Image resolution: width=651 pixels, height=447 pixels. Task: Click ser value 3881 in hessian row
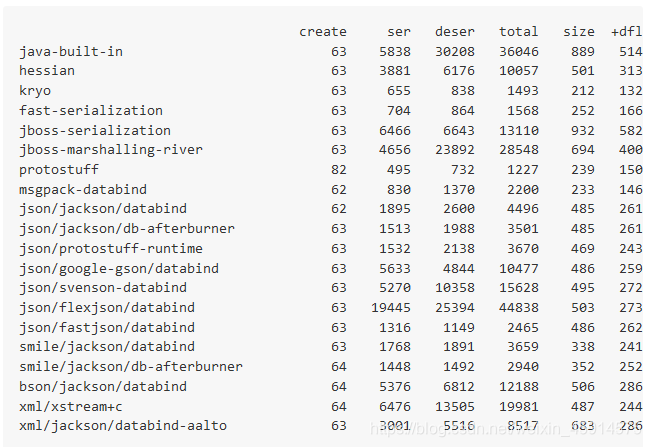pos(395,71)
